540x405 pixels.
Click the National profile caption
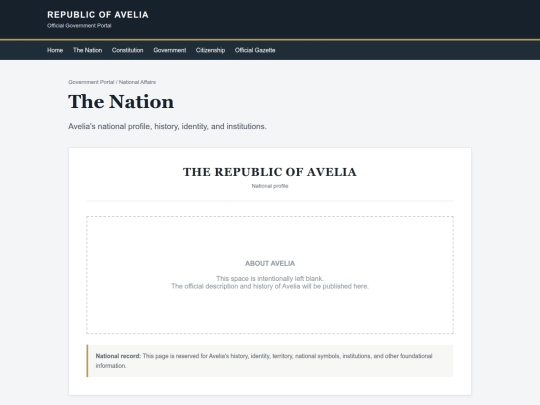[x=270, y=186]
